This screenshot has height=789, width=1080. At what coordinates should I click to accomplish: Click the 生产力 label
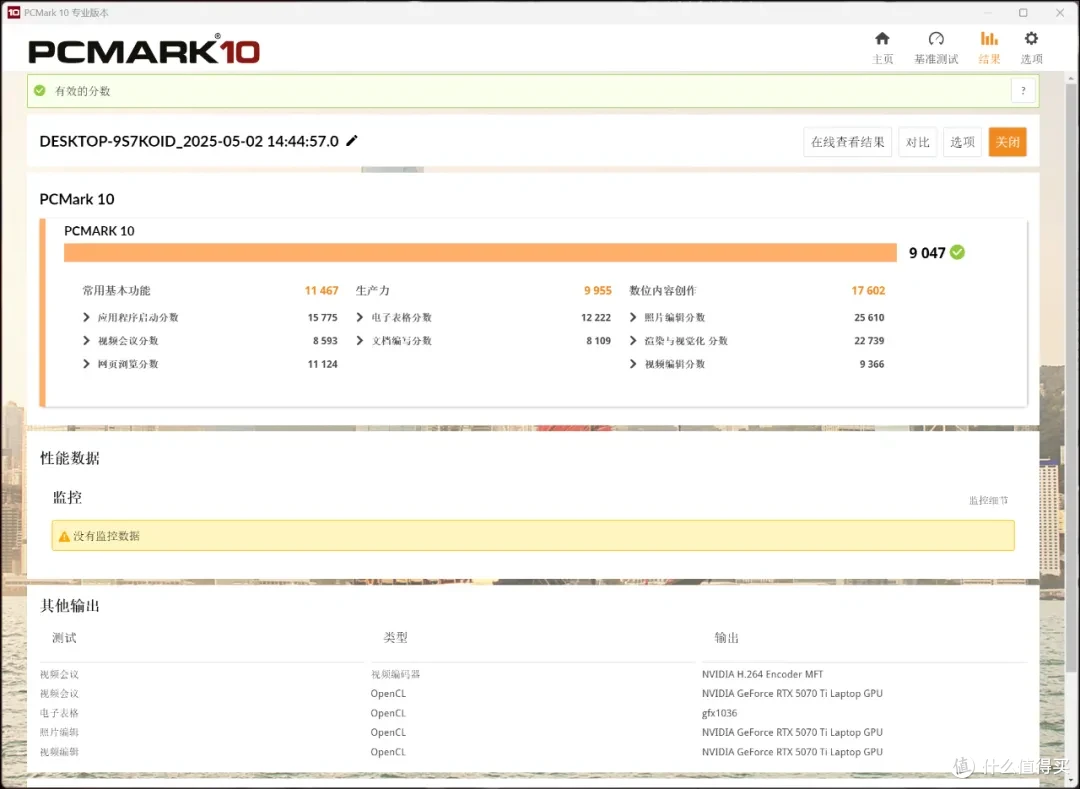(x=373, y=291)
